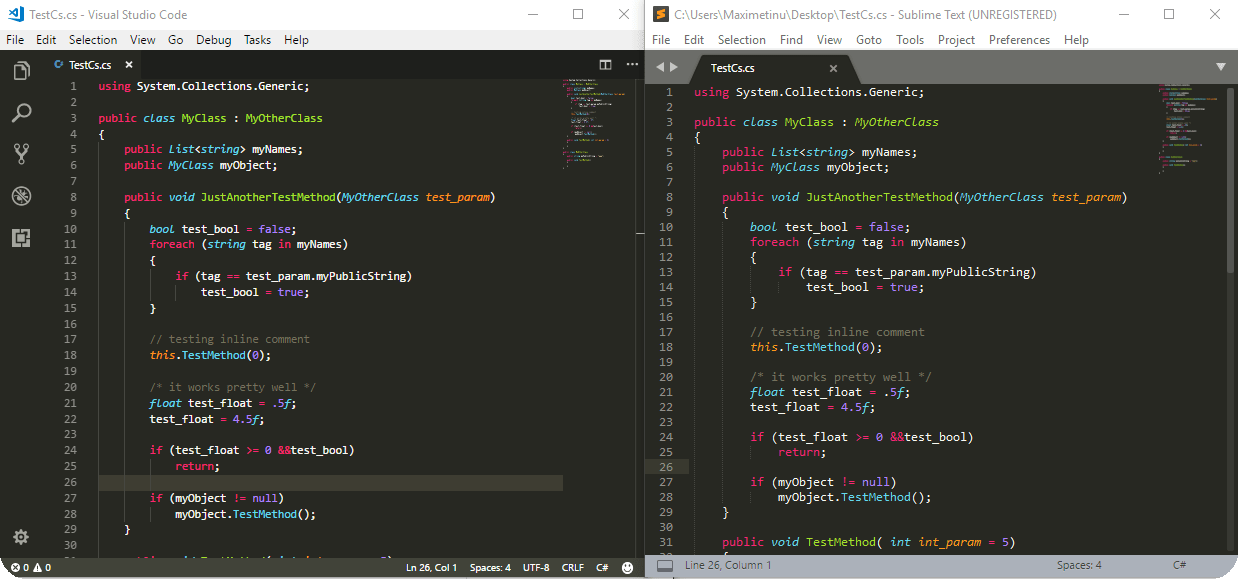1238x579 pixels.
Task: Open the Manage settings gear in VS Code
Action: pyautogui.click(x=21, y=537)
